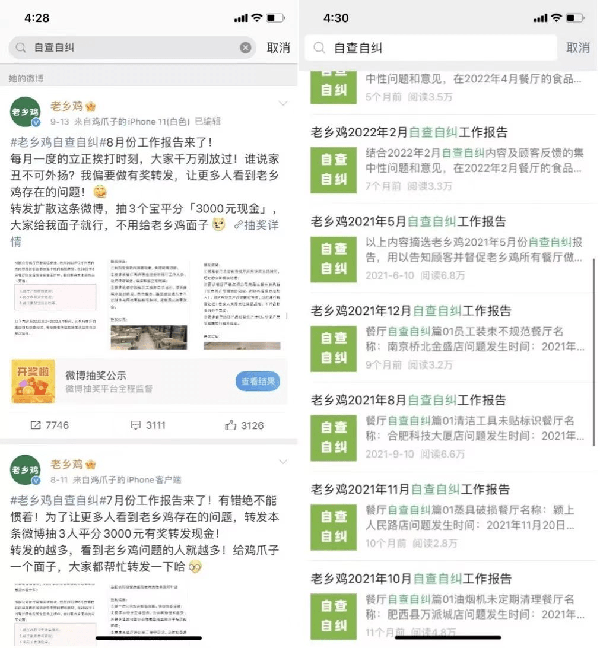The height and width of the screenshot is (648, 600).
Task: Tap the left search magnifier icon
Action: click(x=21, y=48)
